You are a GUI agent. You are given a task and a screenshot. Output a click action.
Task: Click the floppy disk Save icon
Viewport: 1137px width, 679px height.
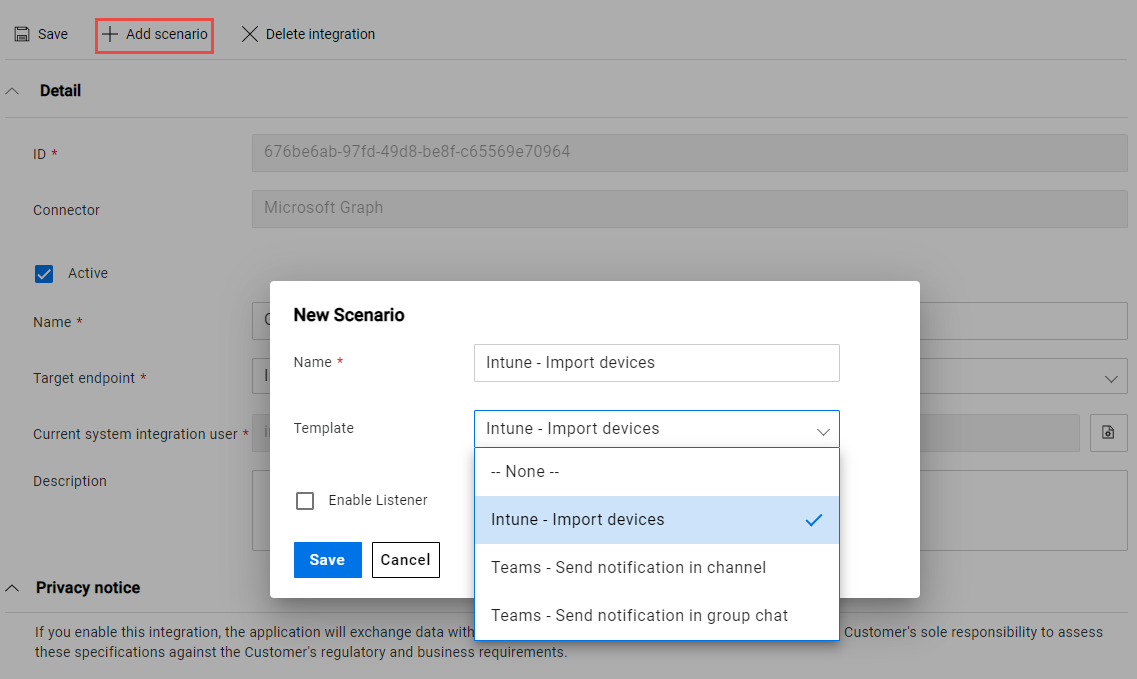coord(22,33)
